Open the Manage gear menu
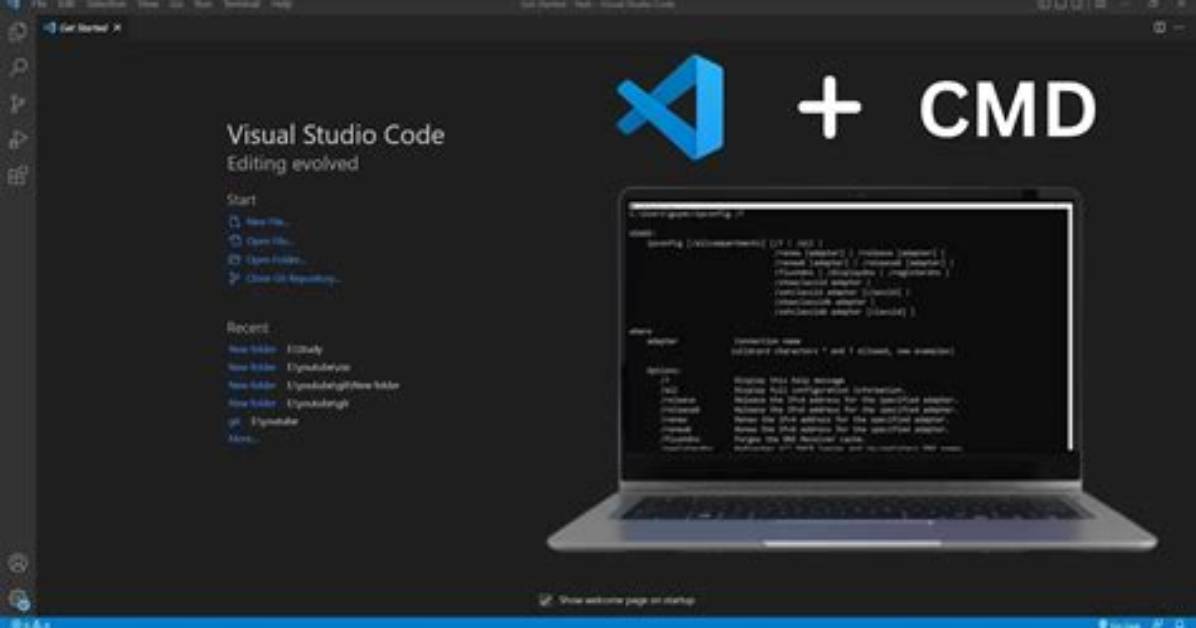 (x=18, y=599)
